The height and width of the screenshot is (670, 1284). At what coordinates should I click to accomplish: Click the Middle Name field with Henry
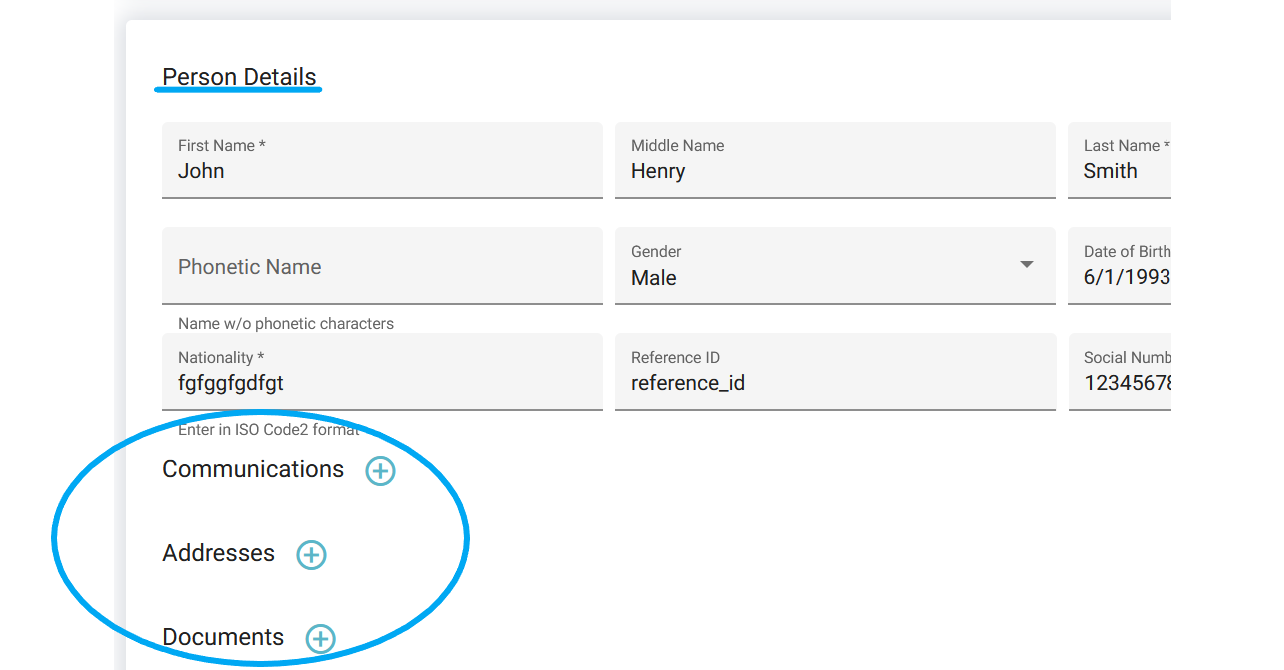click(834, 171)
